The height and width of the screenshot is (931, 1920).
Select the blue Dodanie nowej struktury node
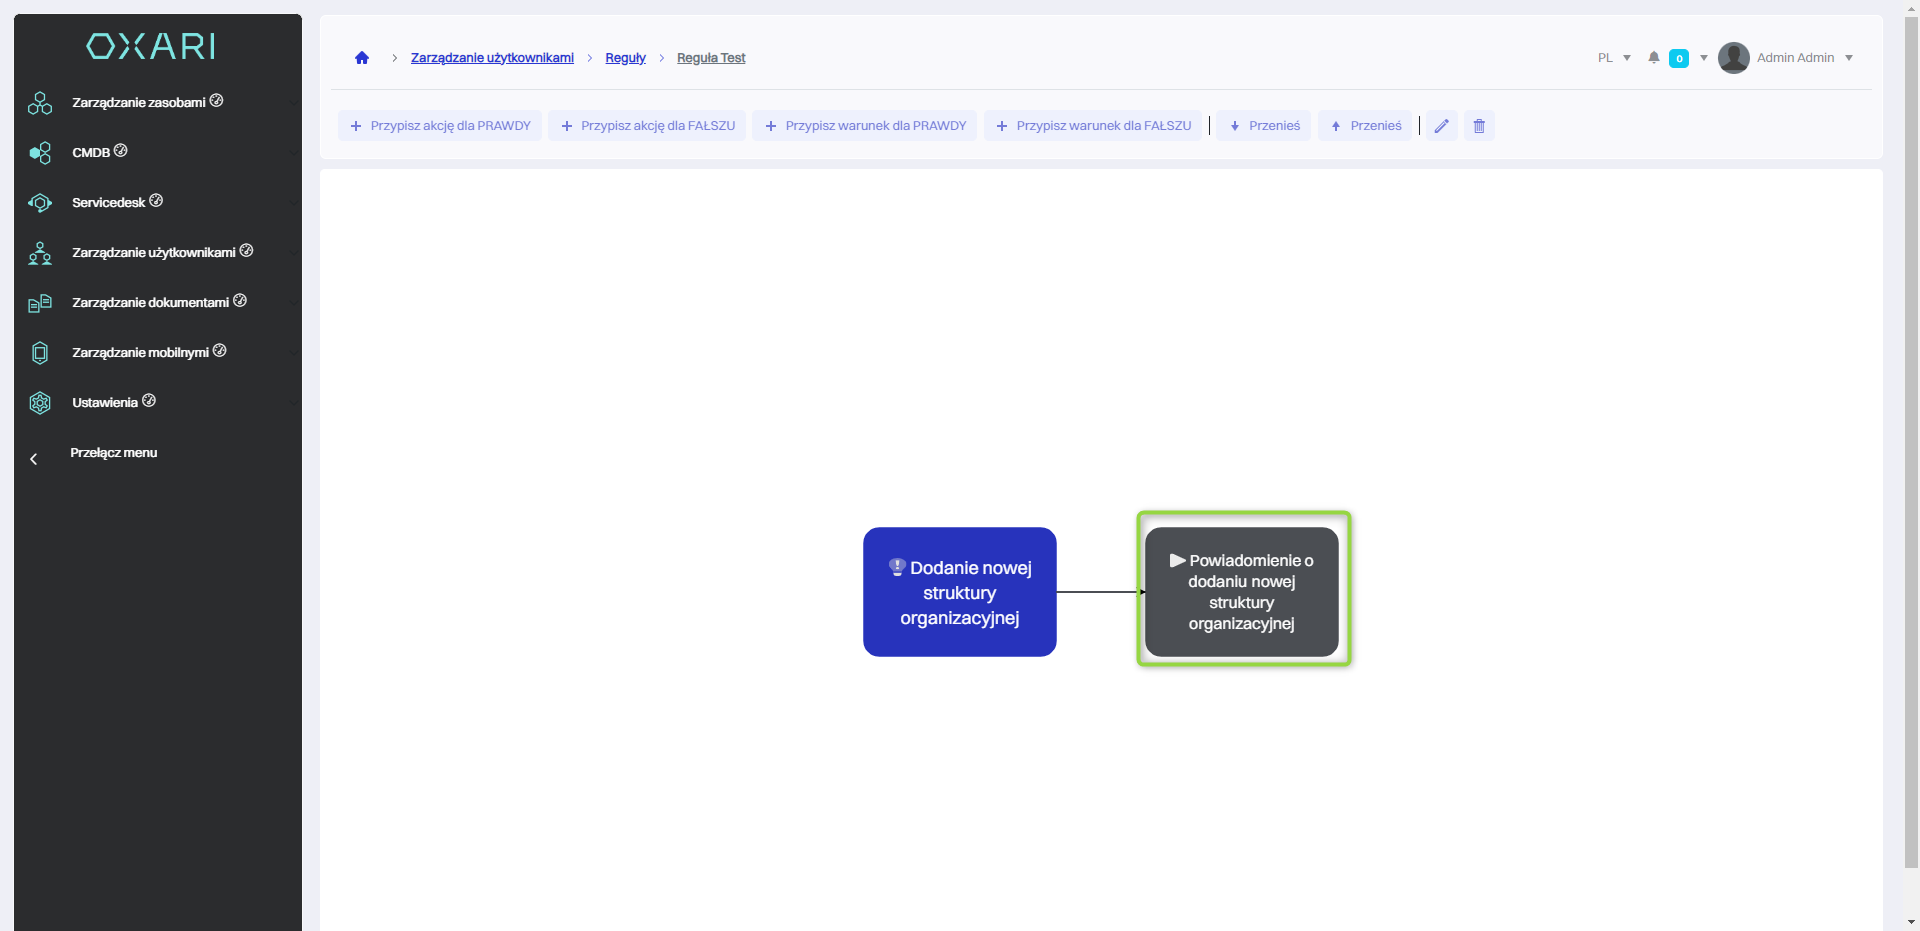959,592
